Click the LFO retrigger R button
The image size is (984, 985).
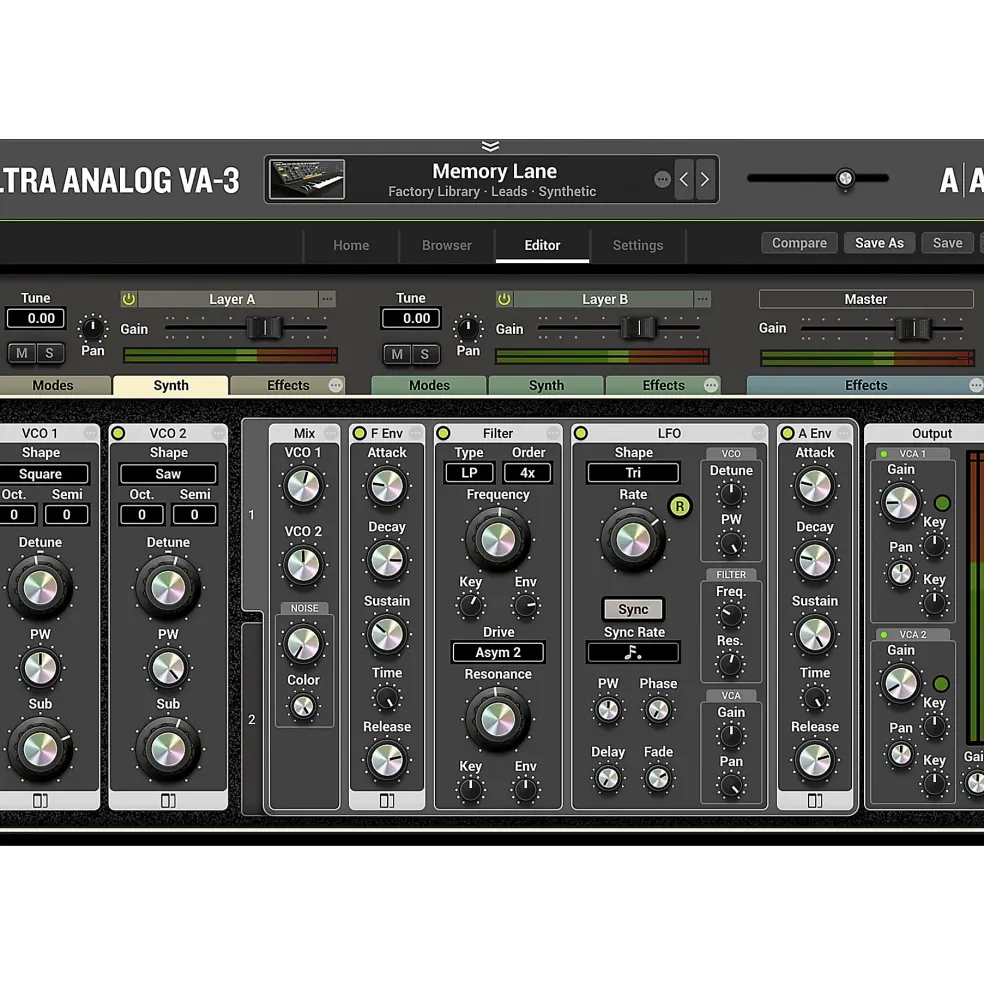(x=680, y=506)
